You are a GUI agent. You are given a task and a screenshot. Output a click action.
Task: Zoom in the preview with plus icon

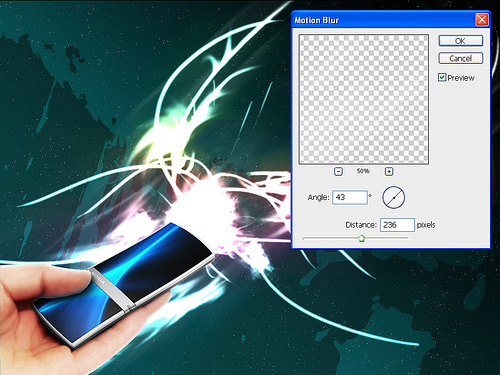(x=389, y=171)
